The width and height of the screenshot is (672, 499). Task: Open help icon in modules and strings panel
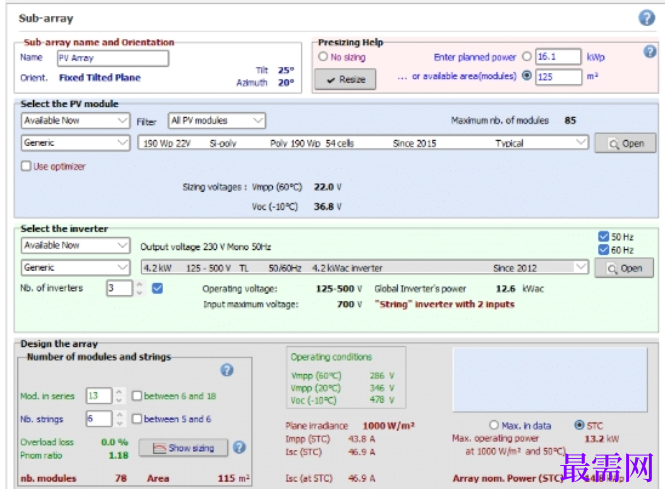227,370
